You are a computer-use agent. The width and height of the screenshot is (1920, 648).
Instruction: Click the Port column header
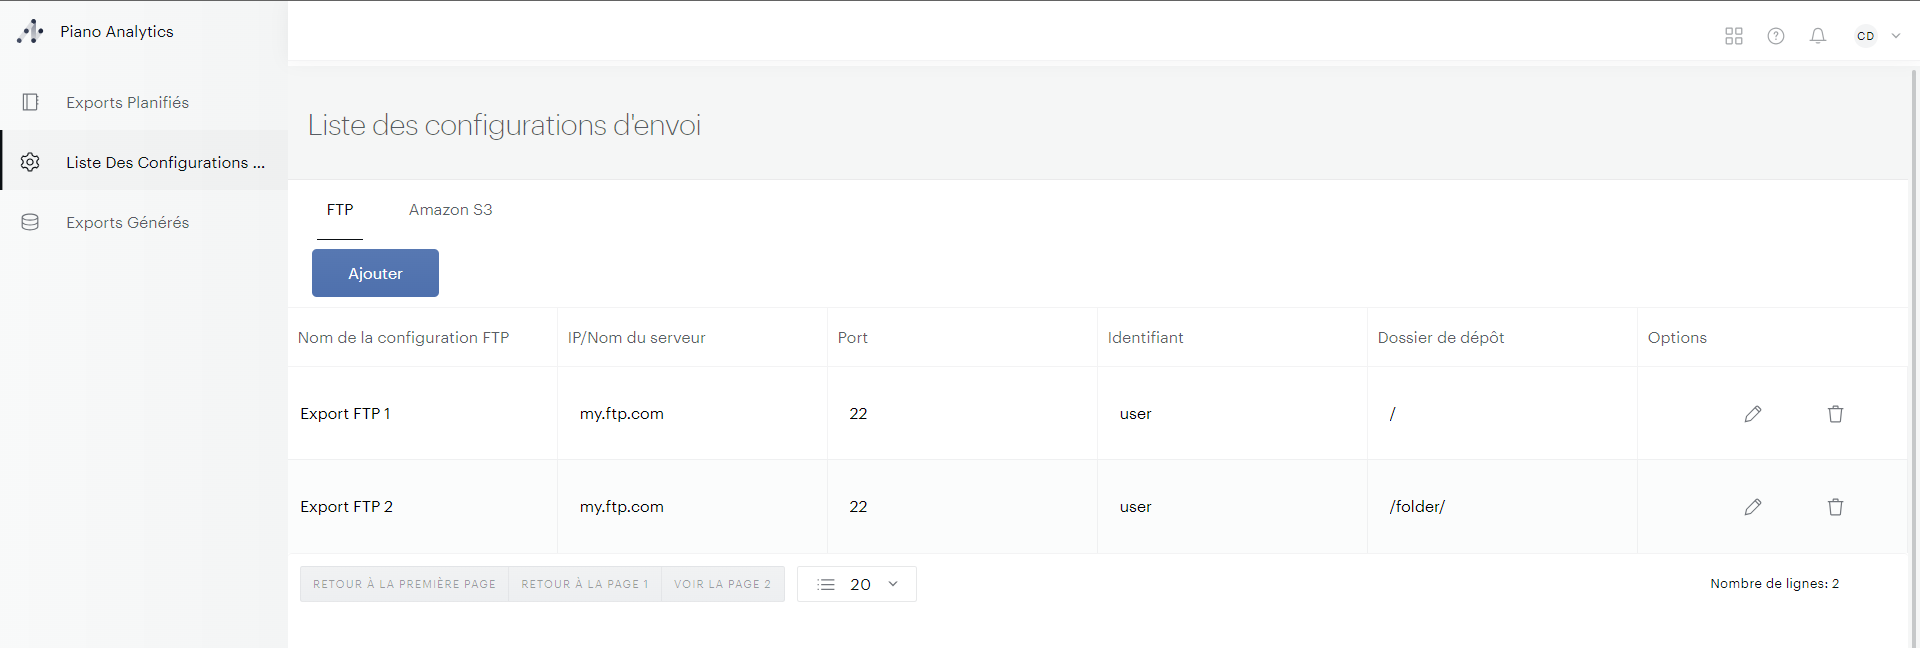pyautogui.click(x=853, y=338)
